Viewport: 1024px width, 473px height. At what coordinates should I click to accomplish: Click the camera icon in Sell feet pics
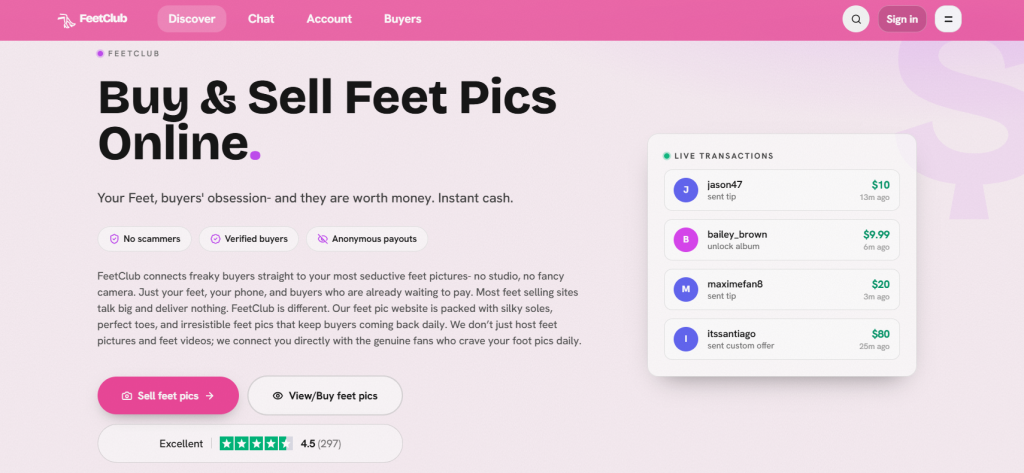click(127, 396)
